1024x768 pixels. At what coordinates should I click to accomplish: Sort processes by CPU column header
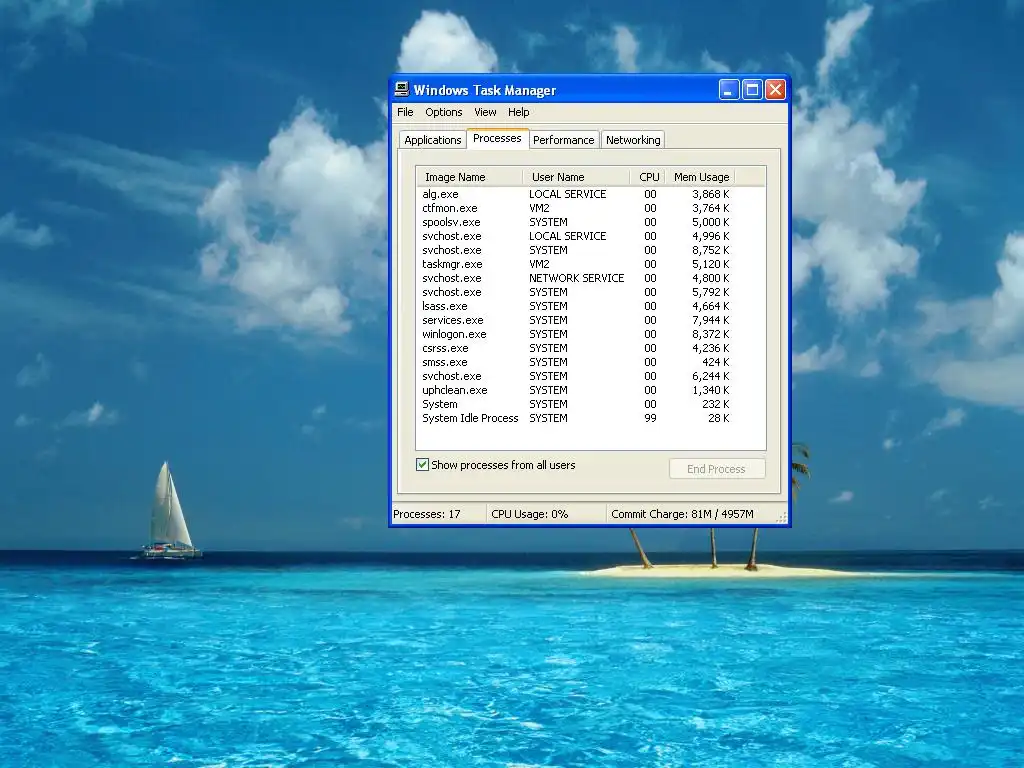pyautogui.click(x=648, y=177)
